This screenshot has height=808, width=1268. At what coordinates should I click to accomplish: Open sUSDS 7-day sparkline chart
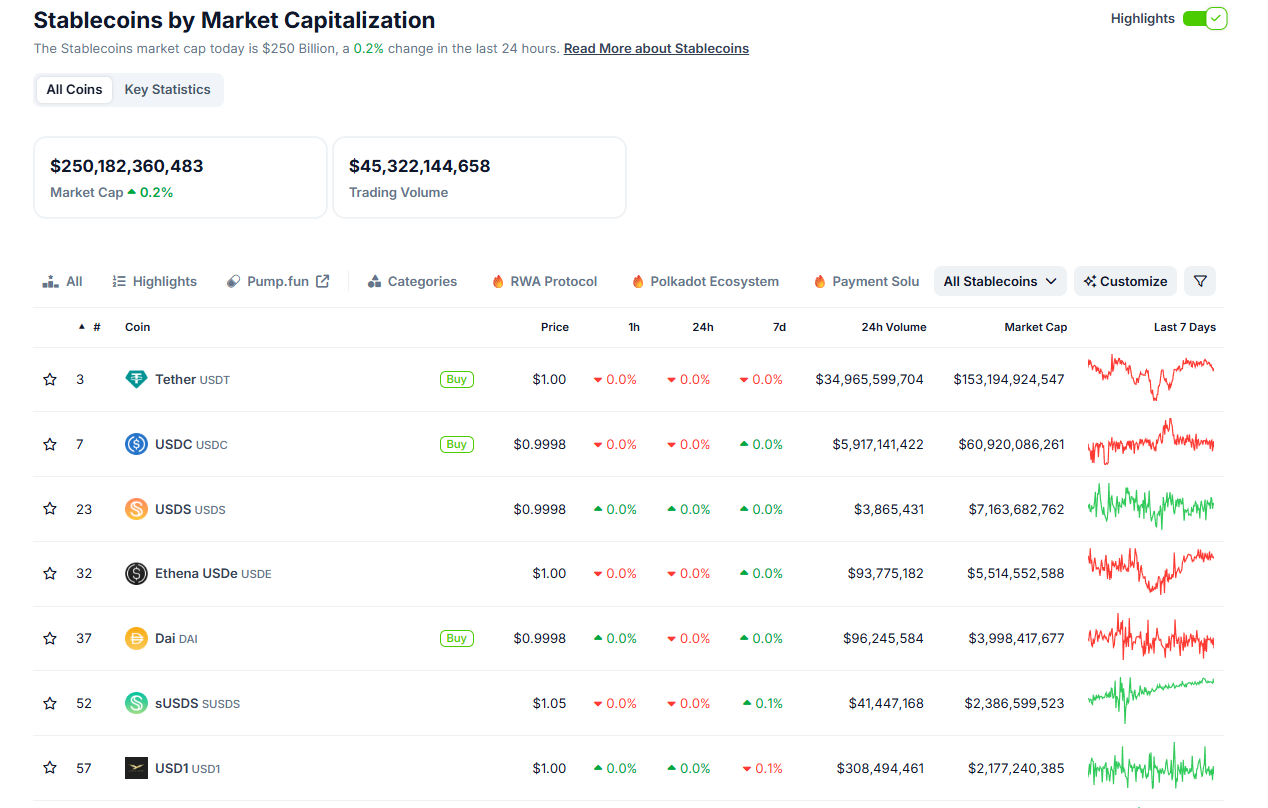coord(1151,700)
